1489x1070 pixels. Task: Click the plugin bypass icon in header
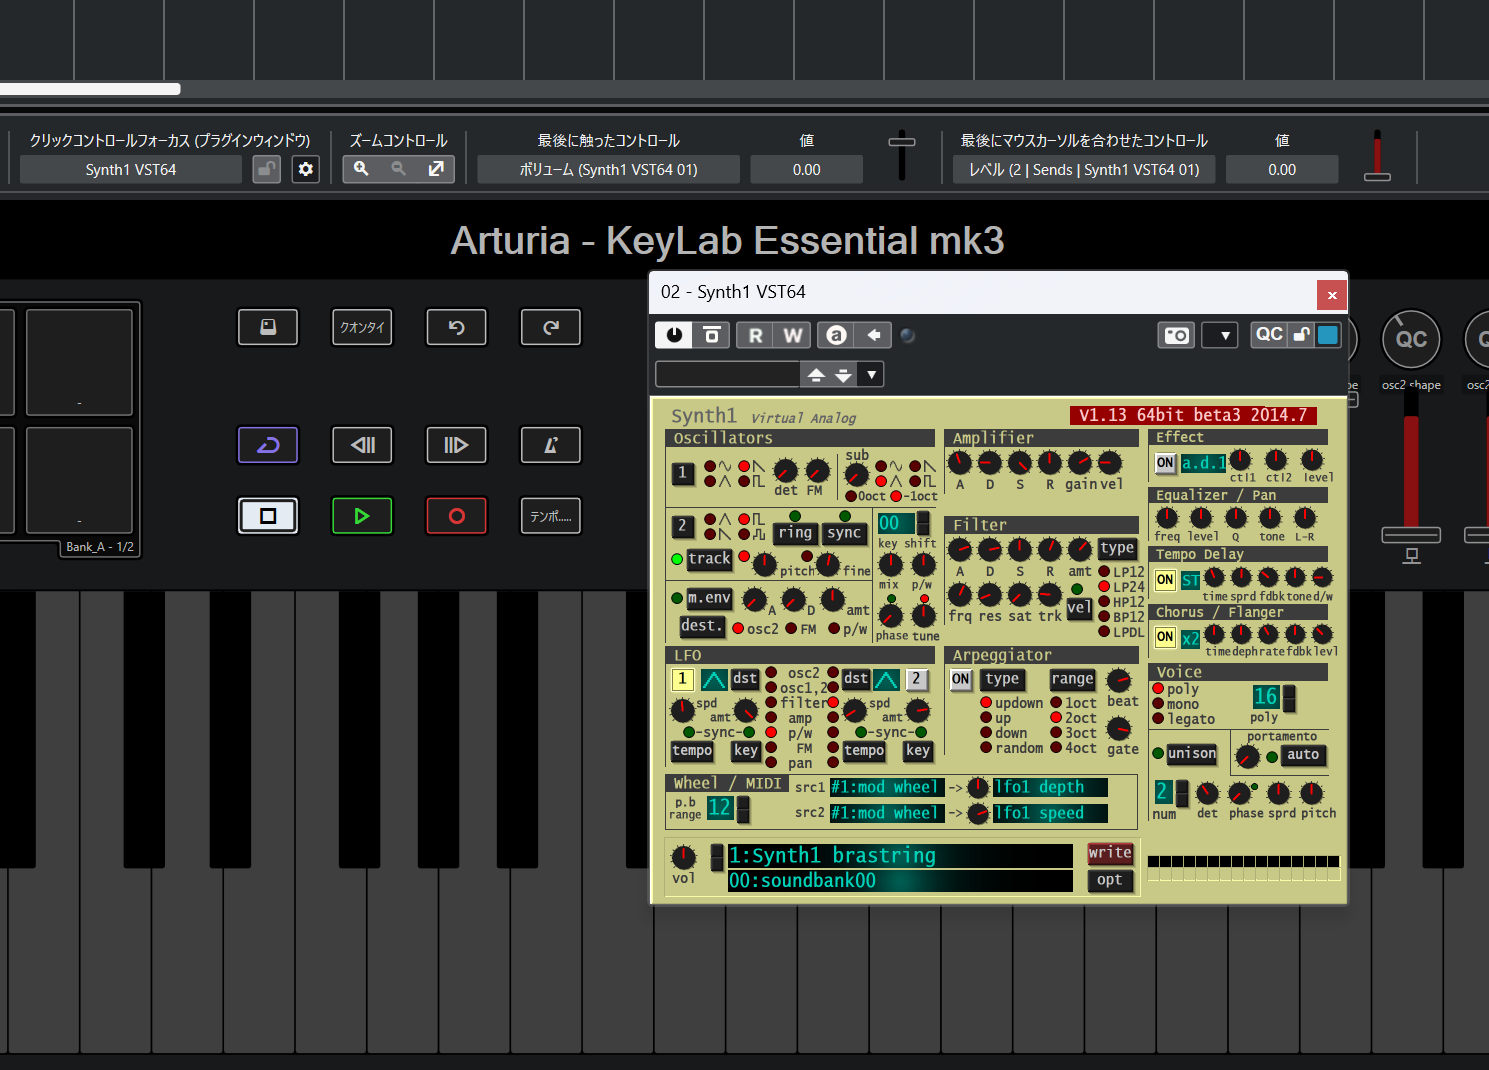pos(712,335)
